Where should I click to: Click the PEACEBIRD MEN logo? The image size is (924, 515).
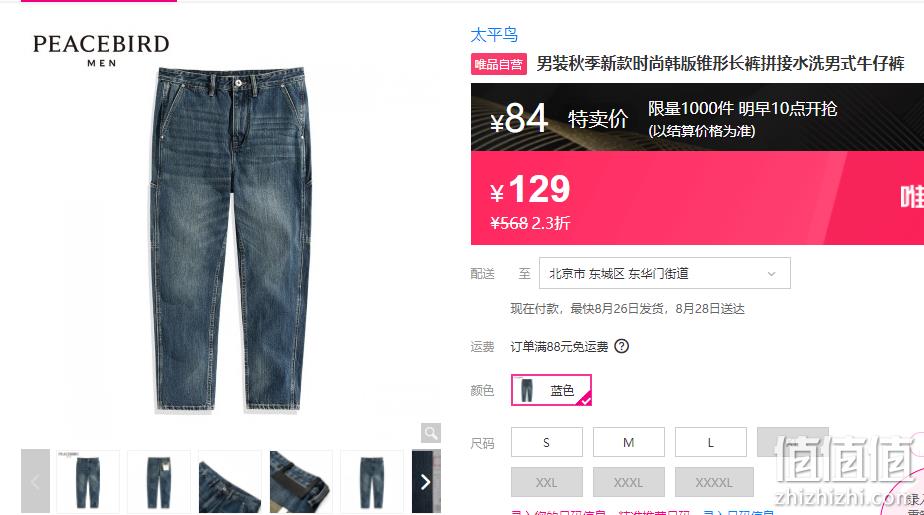pos(101,51)
